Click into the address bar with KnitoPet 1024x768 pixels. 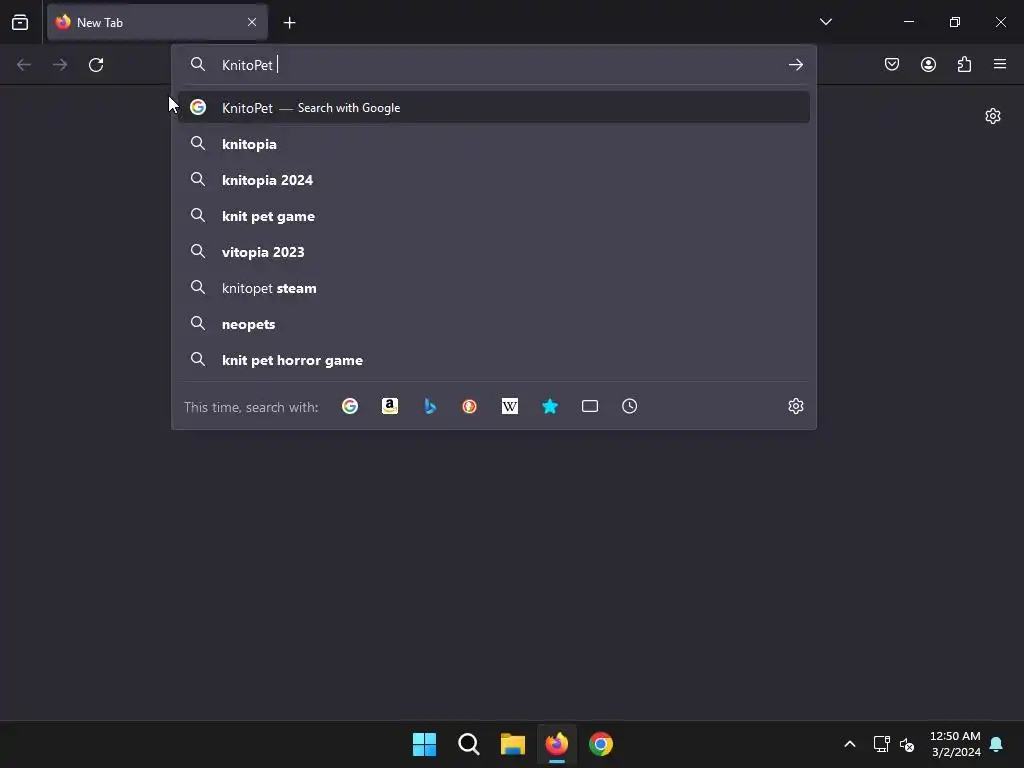[x=493, y=65]
